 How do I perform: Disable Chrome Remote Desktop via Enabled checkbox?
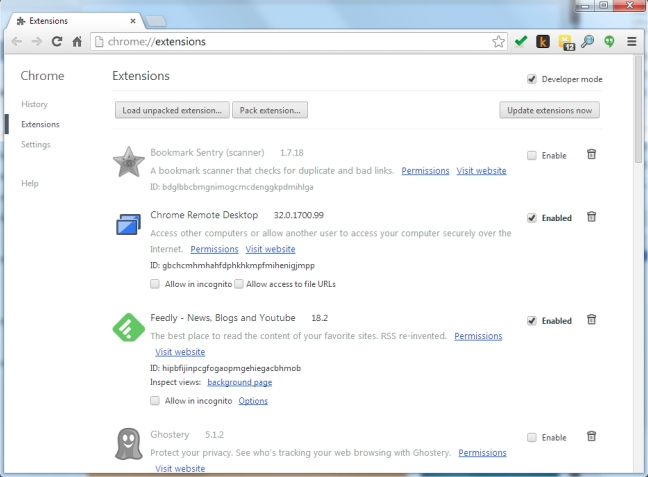(x=532, y=218)
